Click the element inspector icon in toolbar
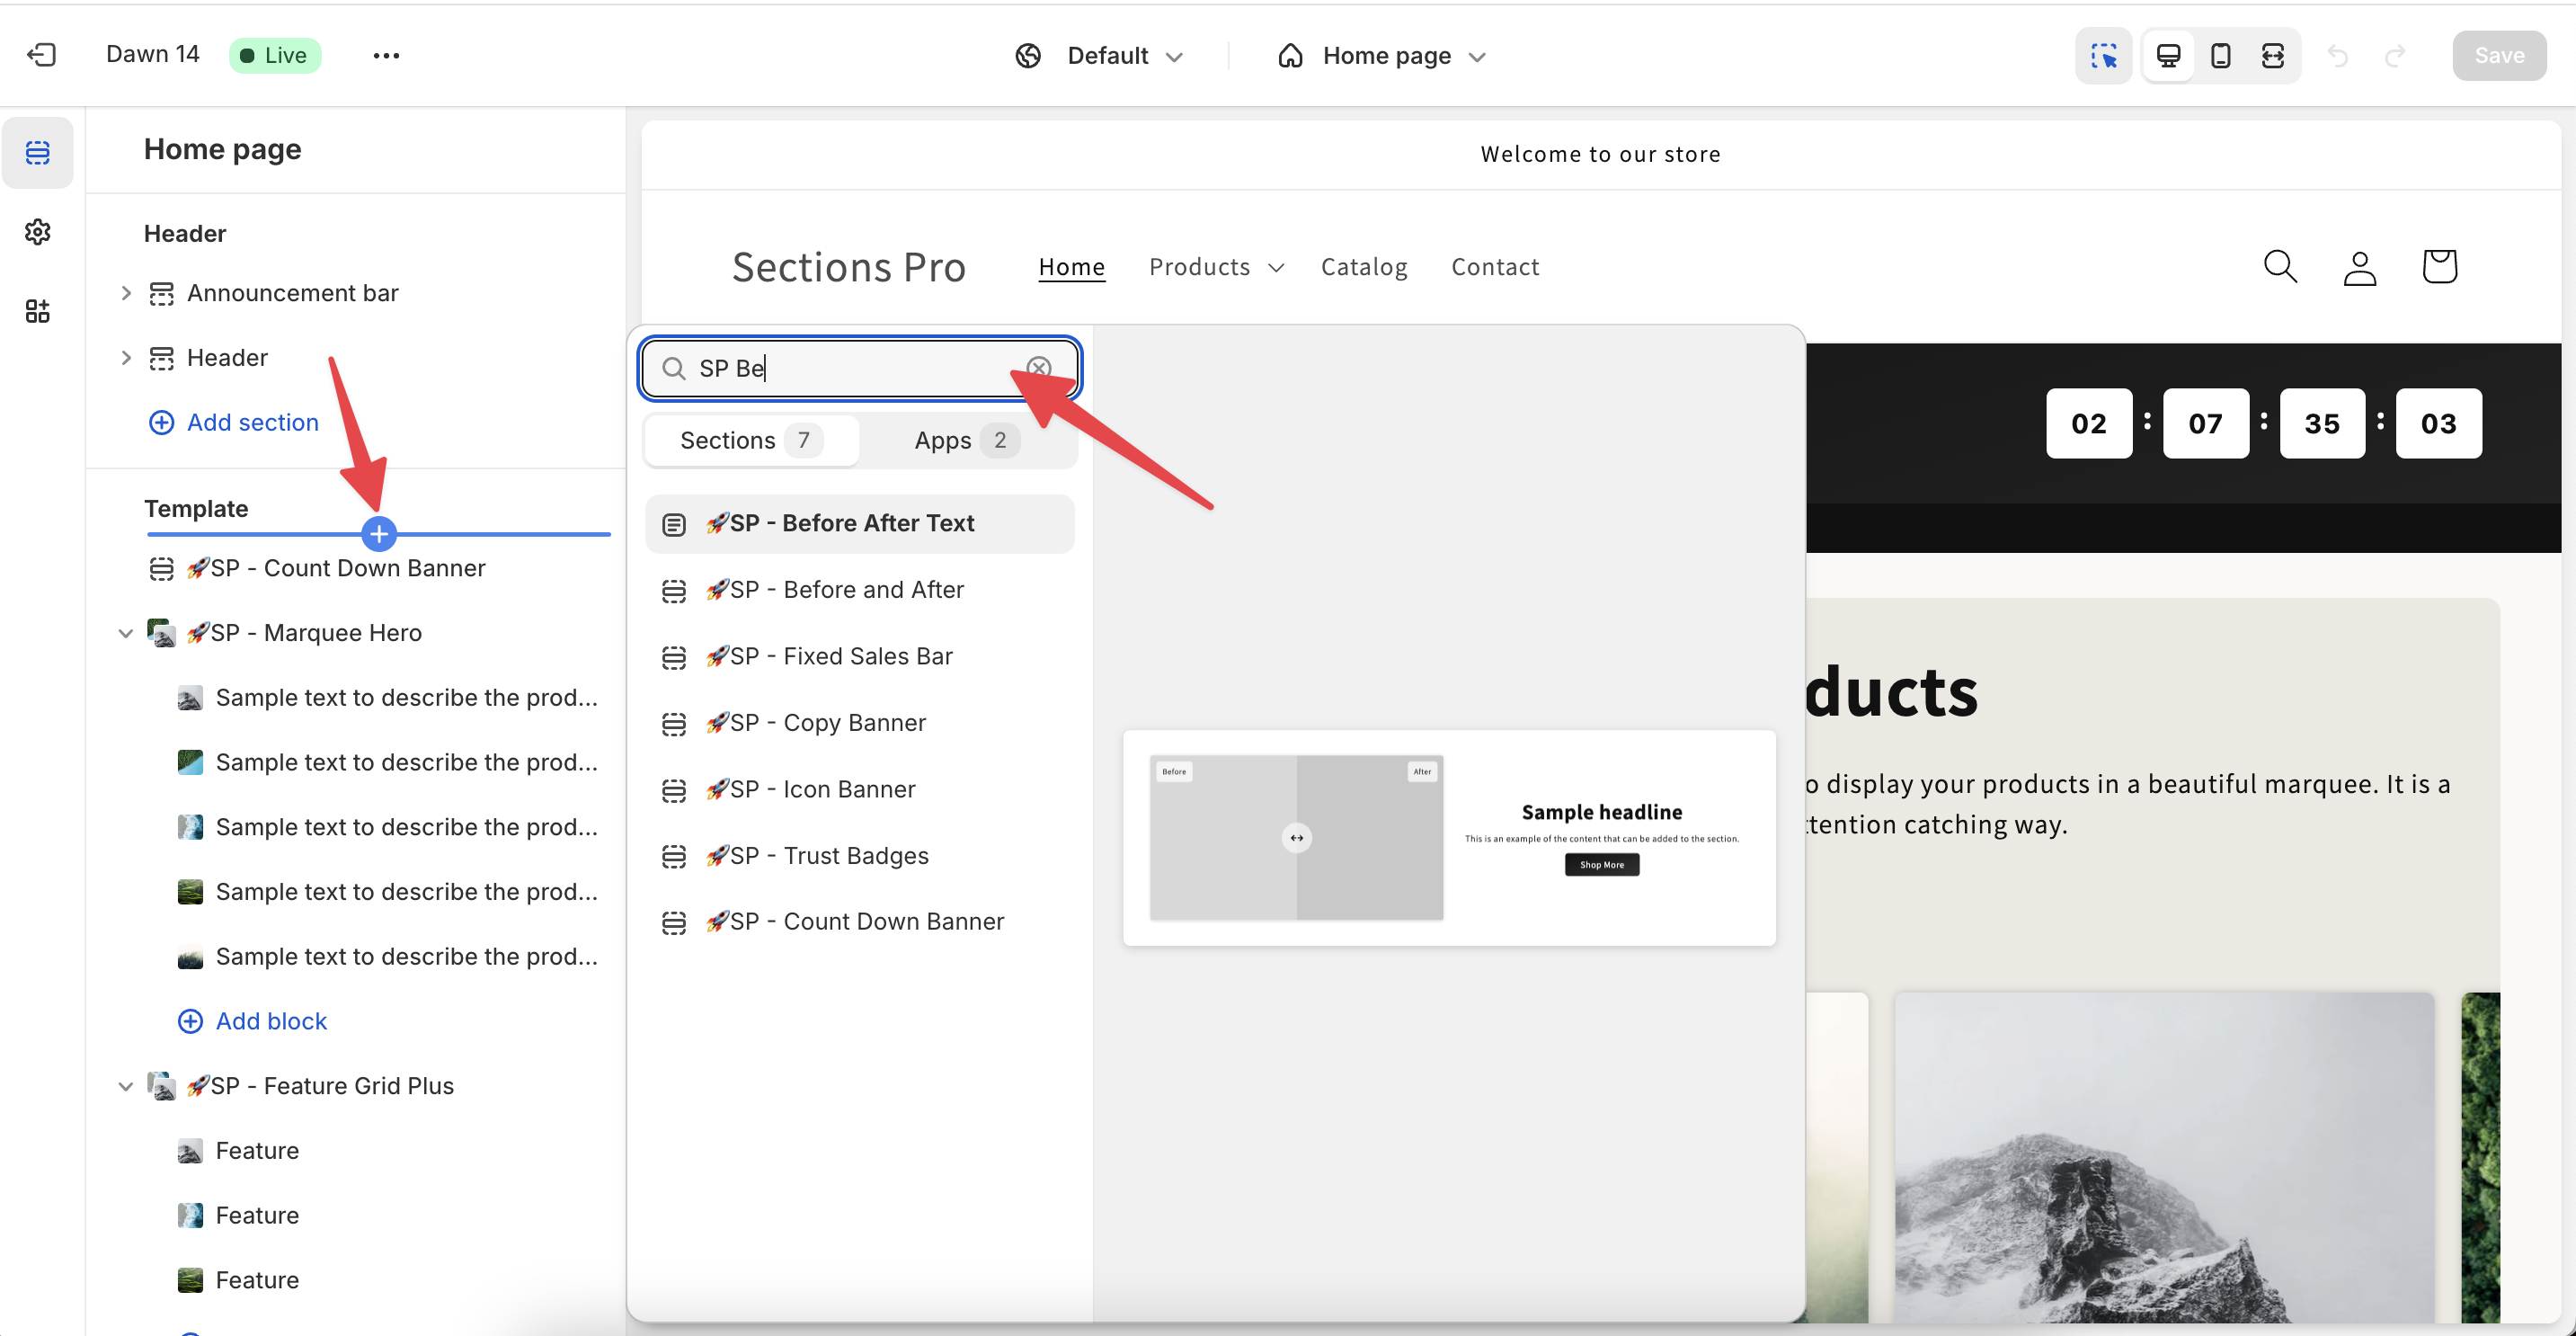Image resolution: width=2576 pixels, height=1336 pixels. (2104, 55)
